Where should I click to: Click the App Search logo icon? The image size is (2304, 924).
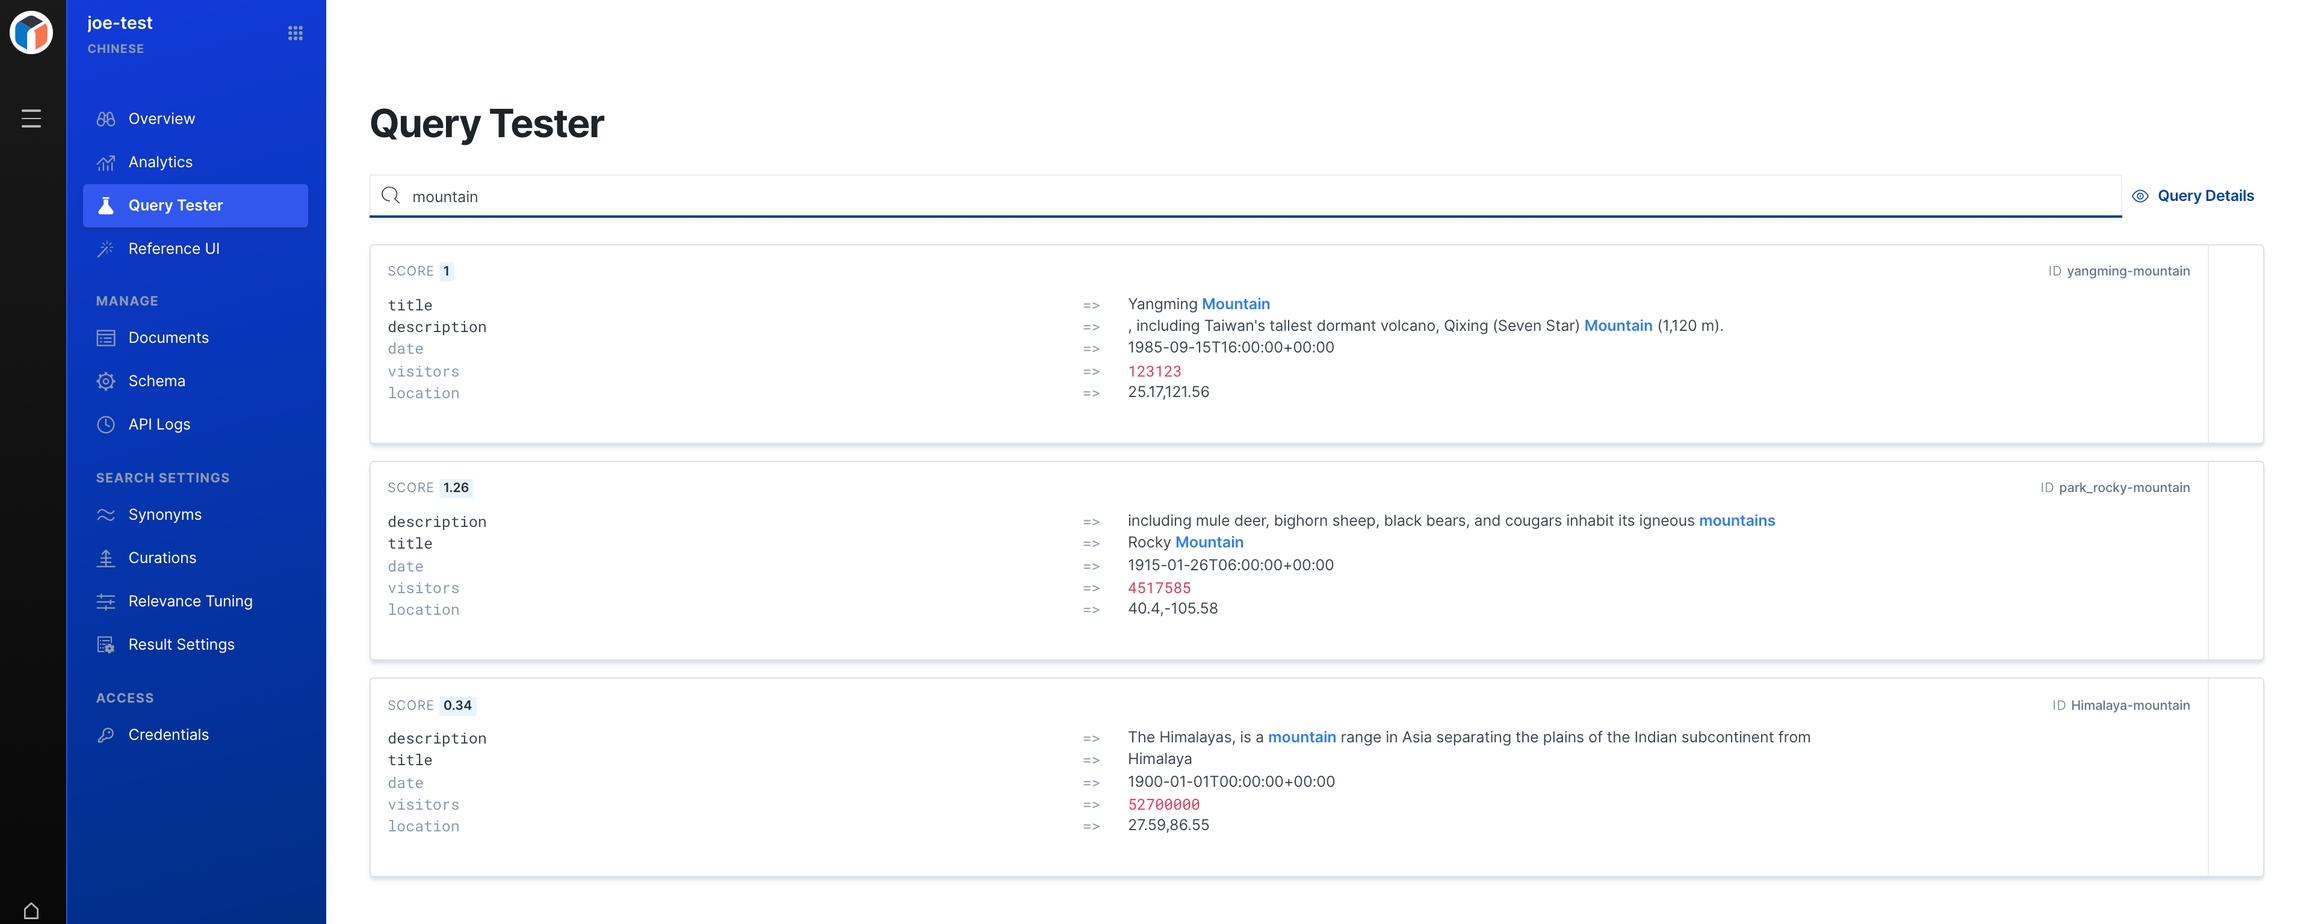point(31,33)
